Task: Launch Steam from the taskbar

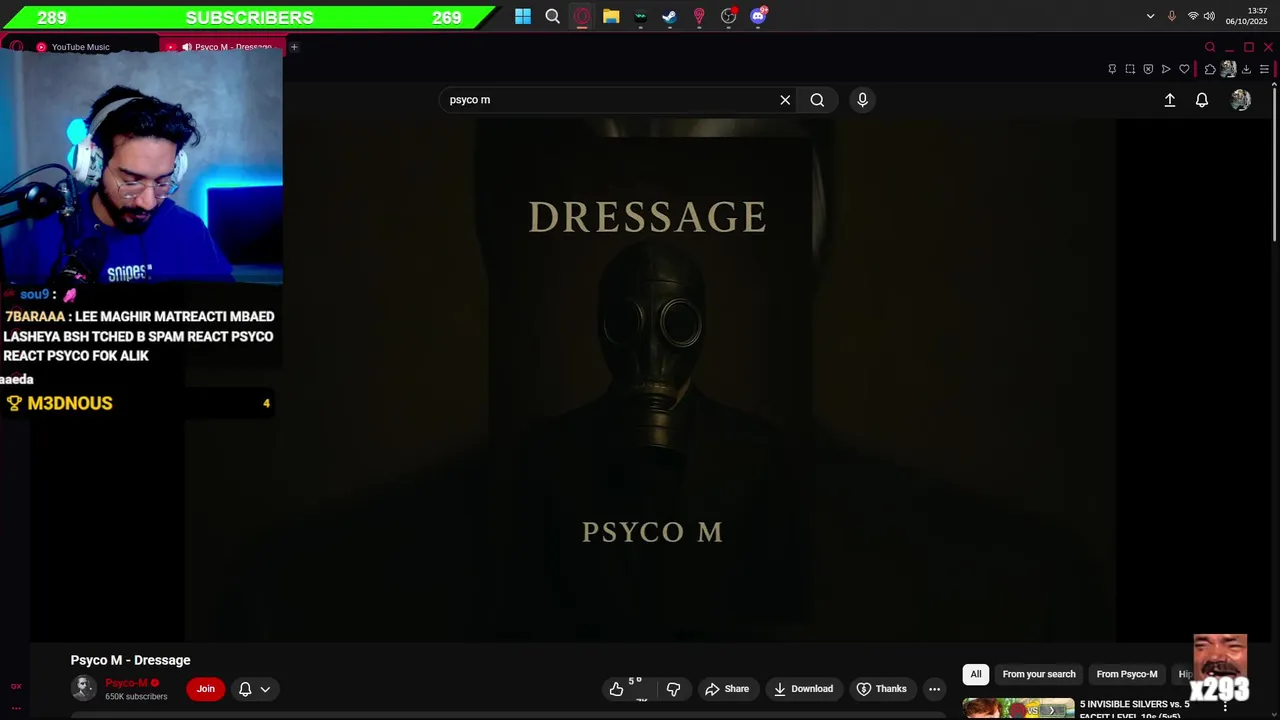Action: pos(670,16)
